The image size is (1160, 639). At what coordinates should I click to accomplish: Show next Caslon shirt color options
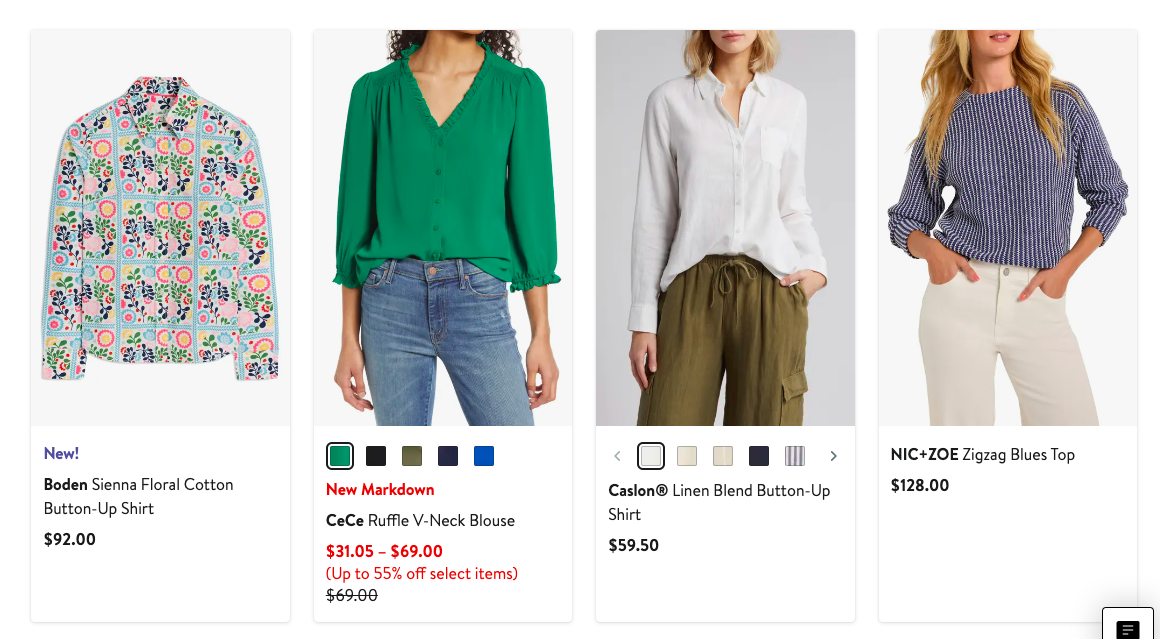[833, 456]
